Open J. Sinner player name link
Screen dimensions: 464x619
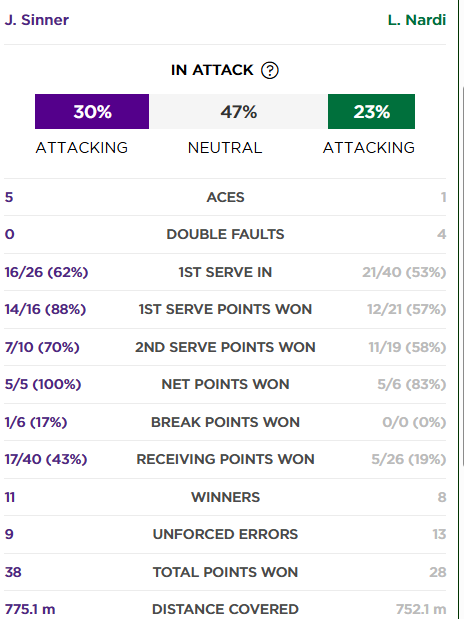37,20
